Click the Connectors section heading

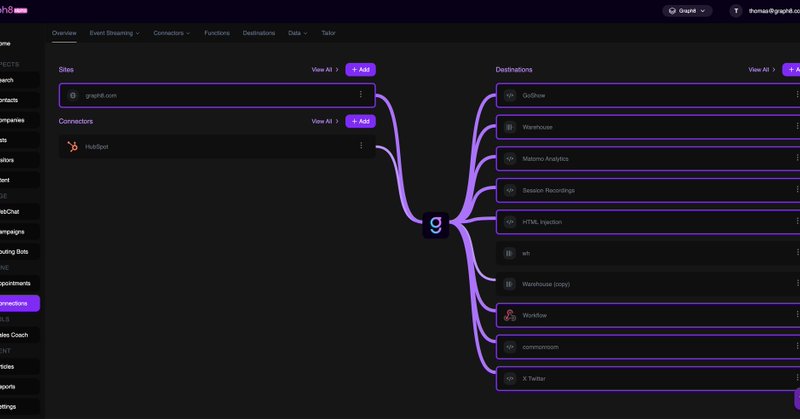point(76,121)
